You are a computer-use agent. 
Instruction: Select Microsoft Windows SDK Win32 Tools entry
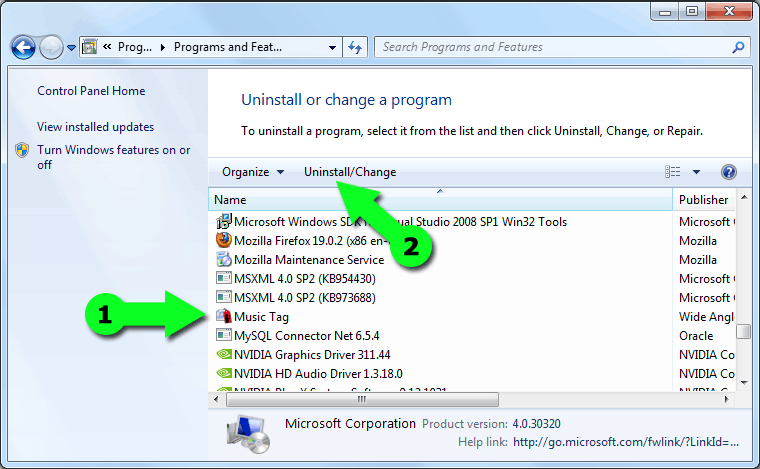[x=400, y=222]
